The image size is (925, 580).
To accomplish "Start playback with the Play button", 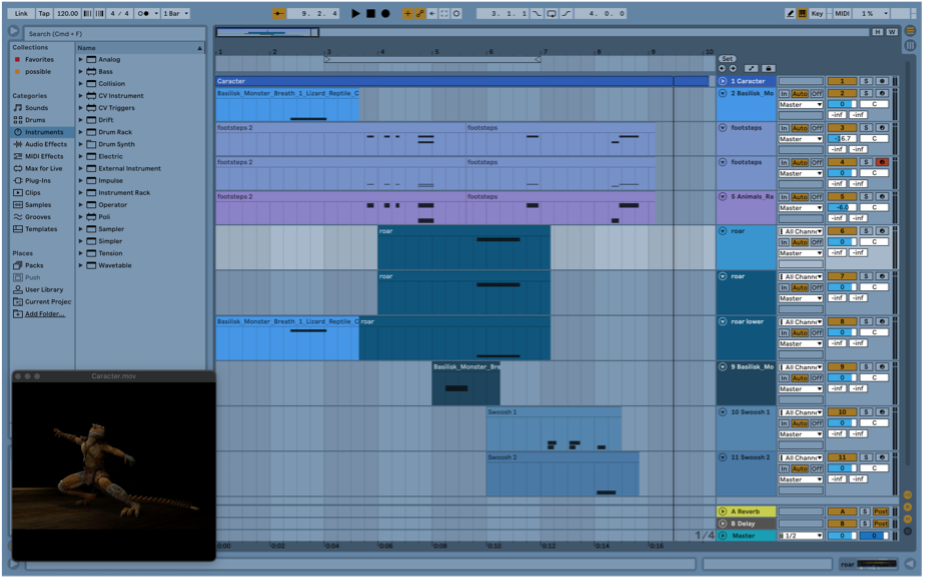I will pos(355,13).
